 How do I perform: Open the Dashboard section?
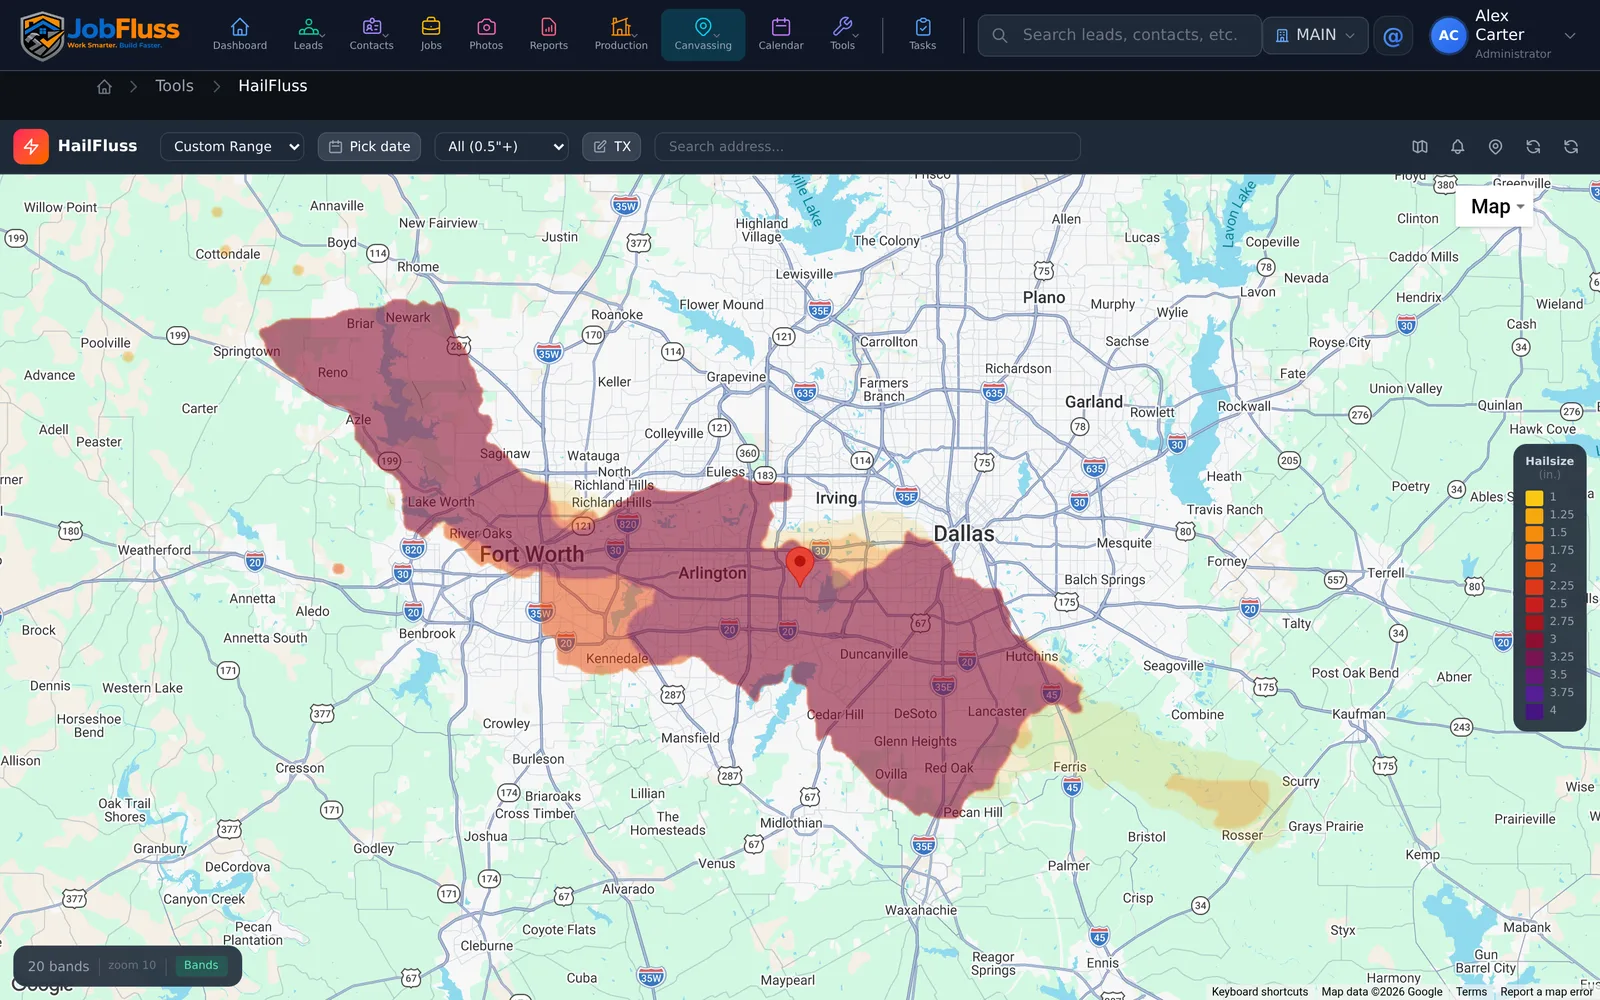point(240,34)
